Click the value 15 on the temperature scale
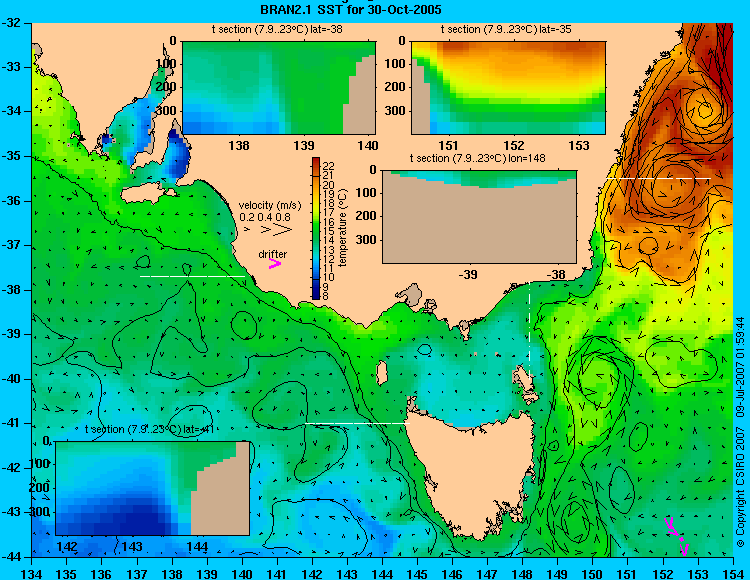 pyautogui.click(x=329, y=231)
